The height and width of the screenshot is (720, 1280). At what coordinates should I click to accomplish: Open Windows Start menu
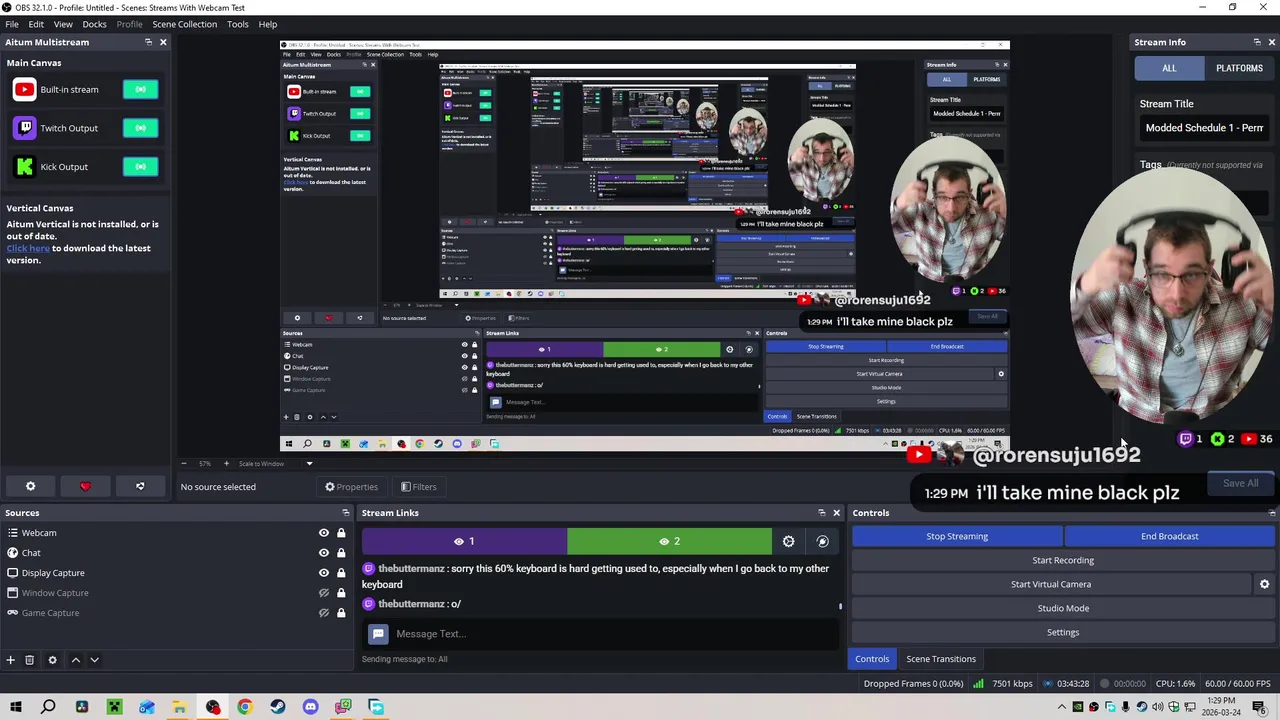tap(16, 707)
